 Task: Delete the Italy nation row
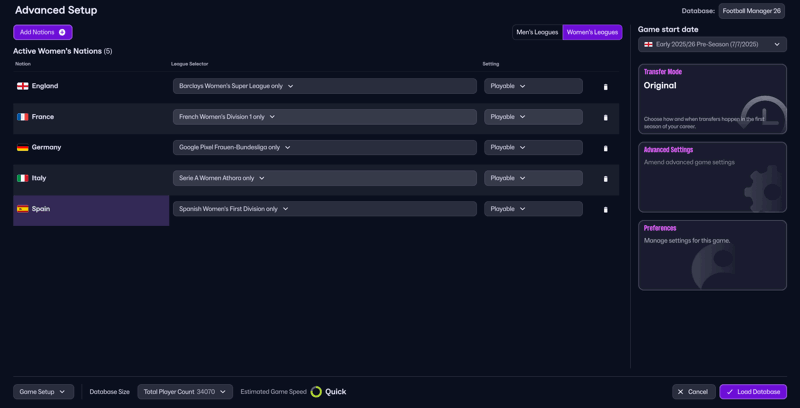(x=606, y=178)
